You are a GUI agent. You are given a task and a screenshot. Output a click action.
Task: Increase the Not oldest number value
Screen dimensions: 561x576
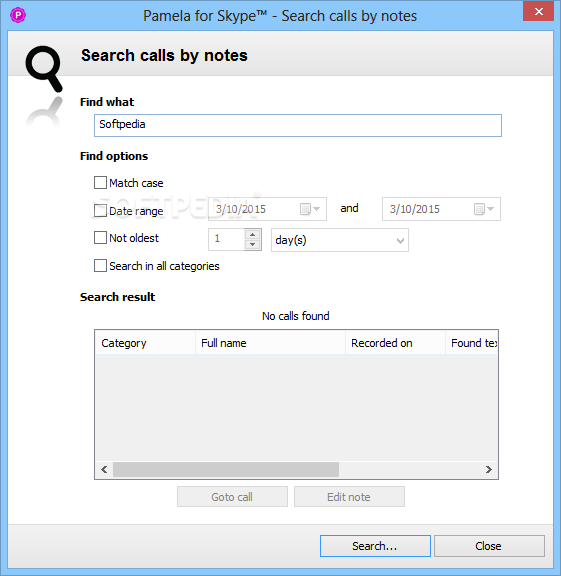point(252,235)
